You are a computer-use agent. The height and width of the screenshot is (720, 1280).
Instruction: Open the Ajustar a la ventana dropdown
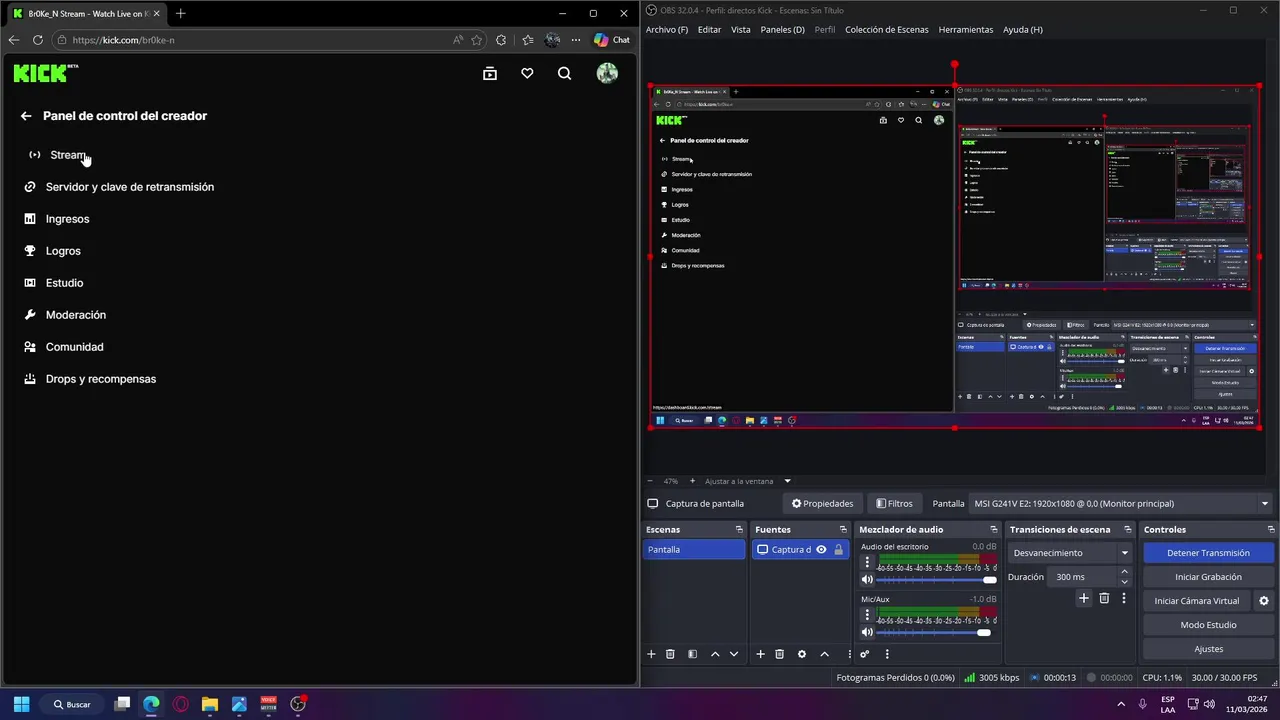(x=787, y=481)
